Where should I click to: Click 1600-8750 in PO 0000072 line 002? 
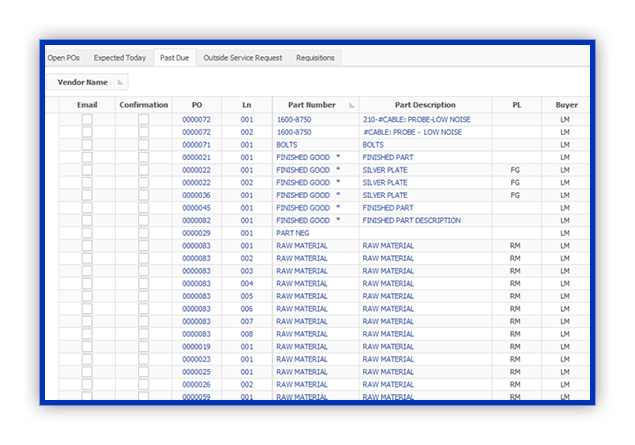click(x=294, y=132)
